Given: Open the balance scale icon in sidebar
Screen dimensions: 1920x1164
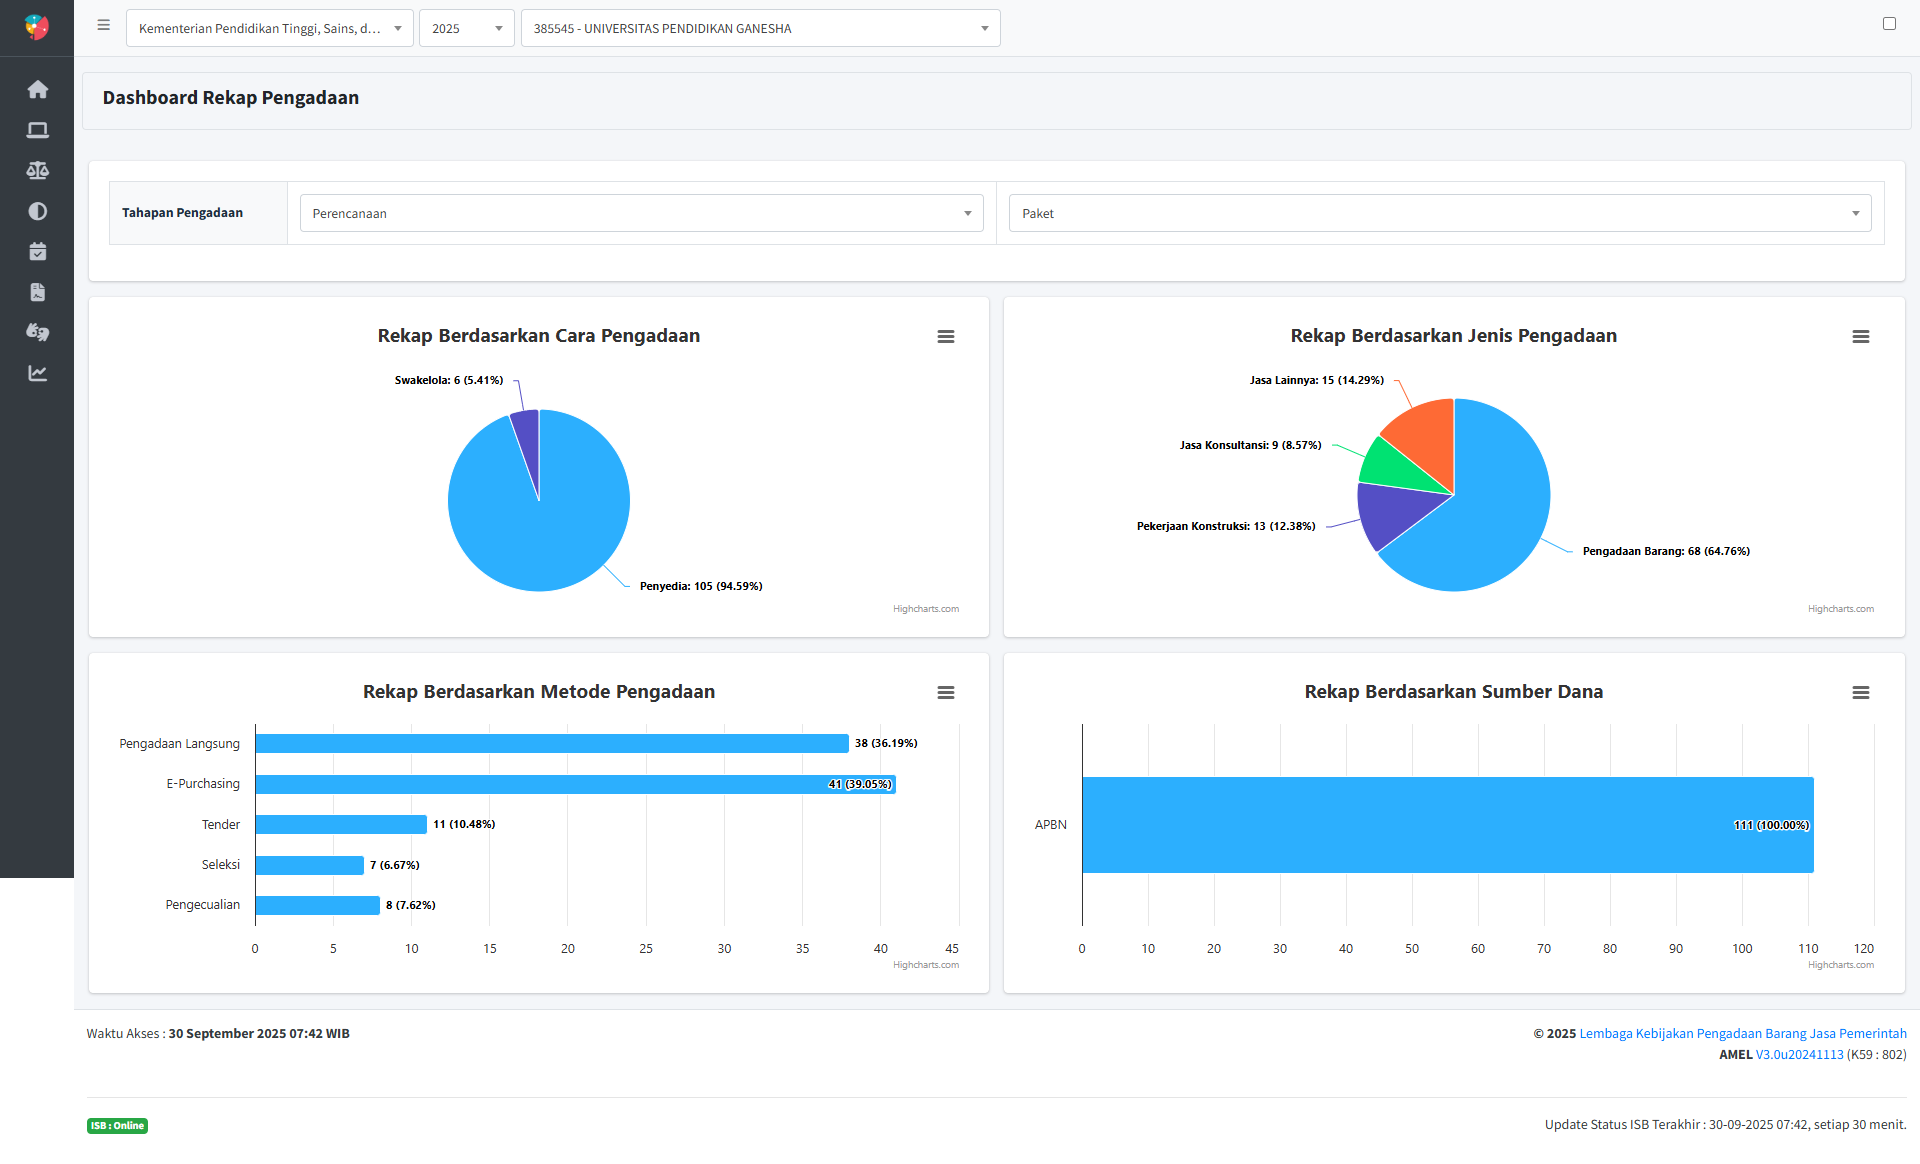Looking at the screenshot, I should tap(37, 171).
